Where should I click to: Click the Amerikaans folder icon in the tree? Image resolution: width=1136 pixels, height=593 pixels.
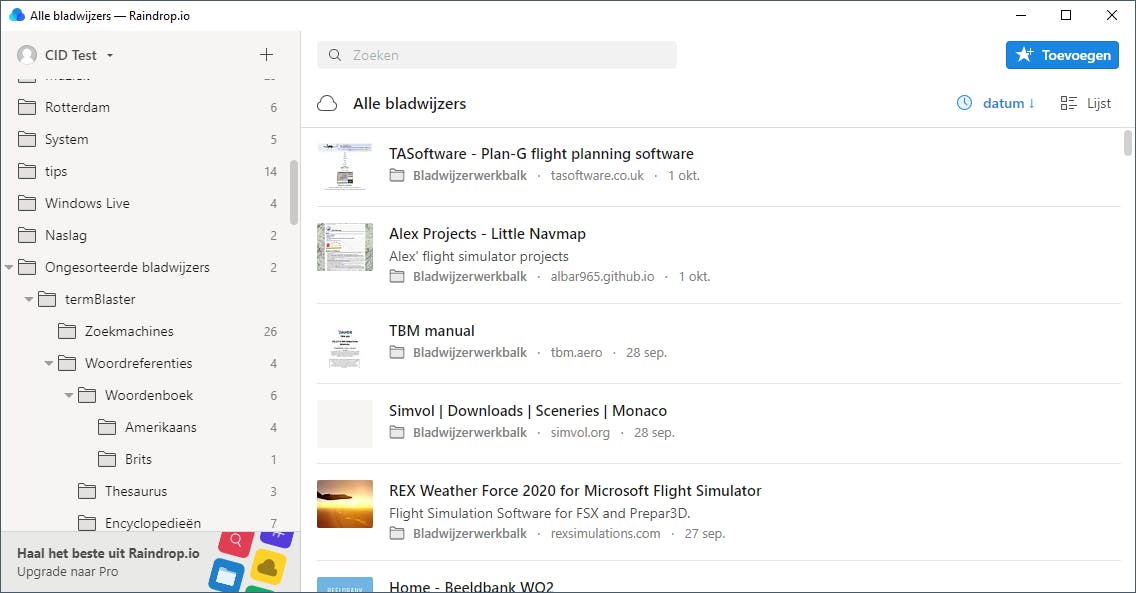pyautogui.click(x=106, y=427)
